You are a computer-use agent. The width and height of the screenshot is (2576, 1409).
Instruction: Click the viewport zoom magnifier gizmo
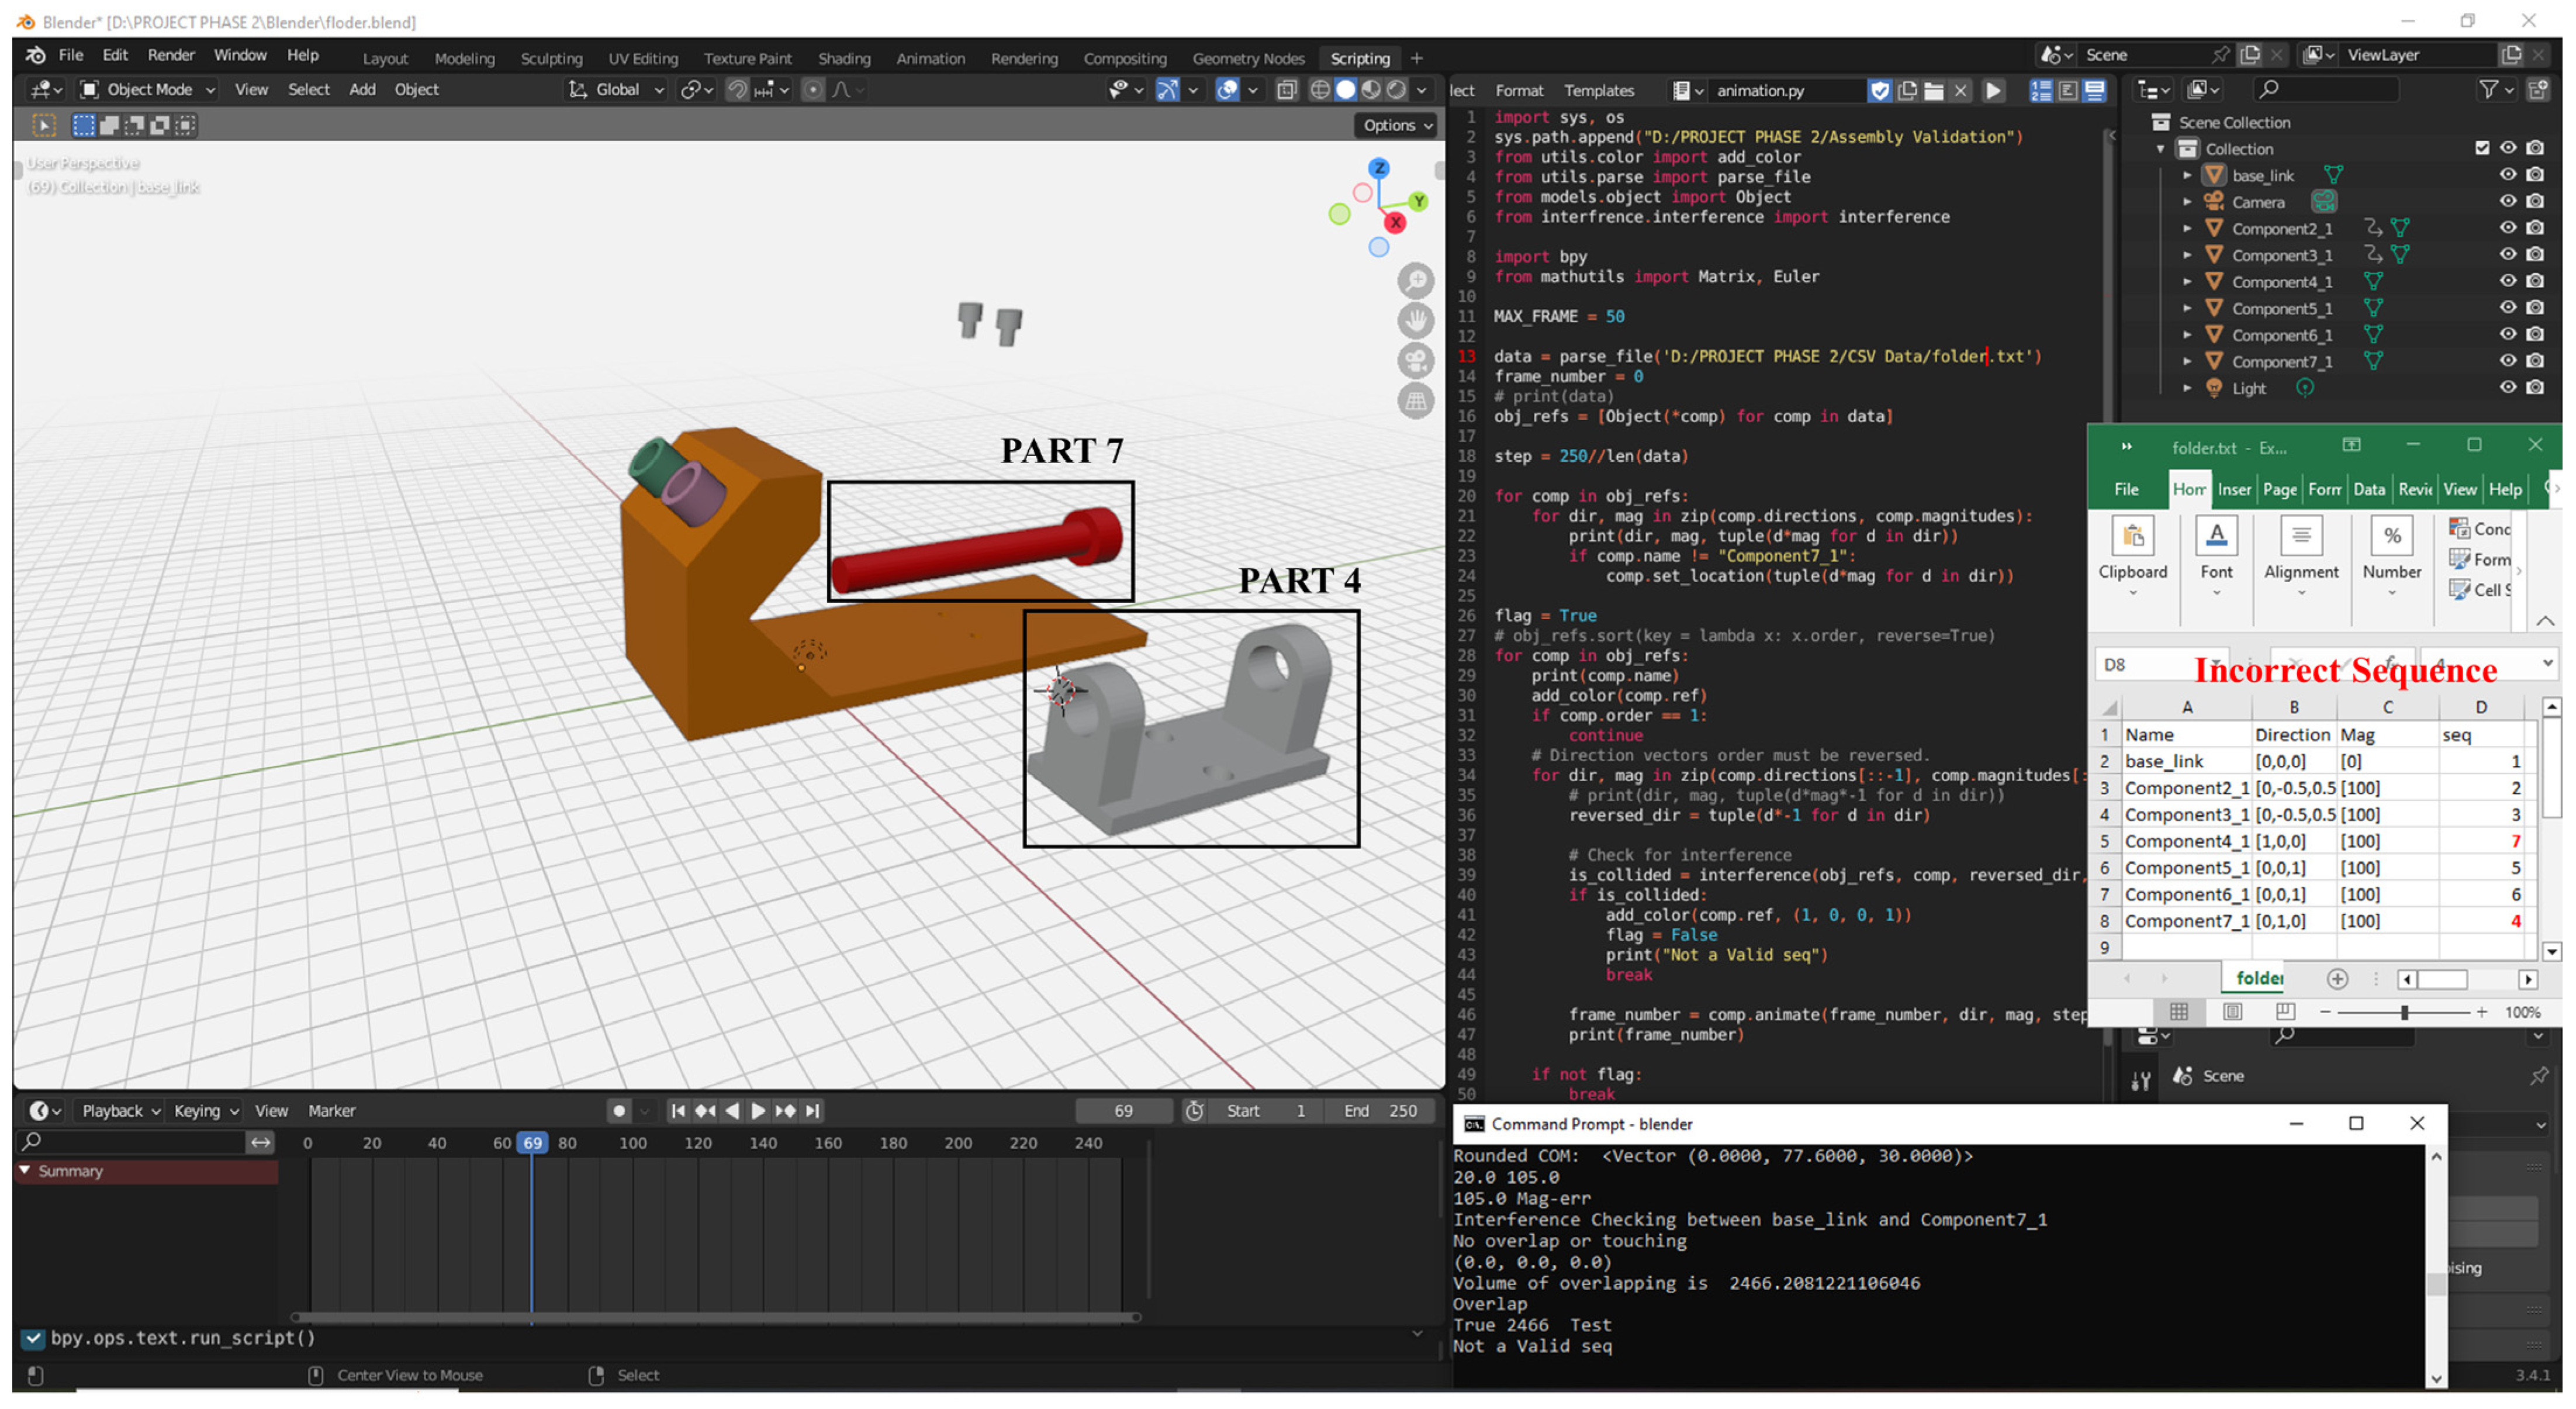pyautogui.click(x=1415, y=281)
